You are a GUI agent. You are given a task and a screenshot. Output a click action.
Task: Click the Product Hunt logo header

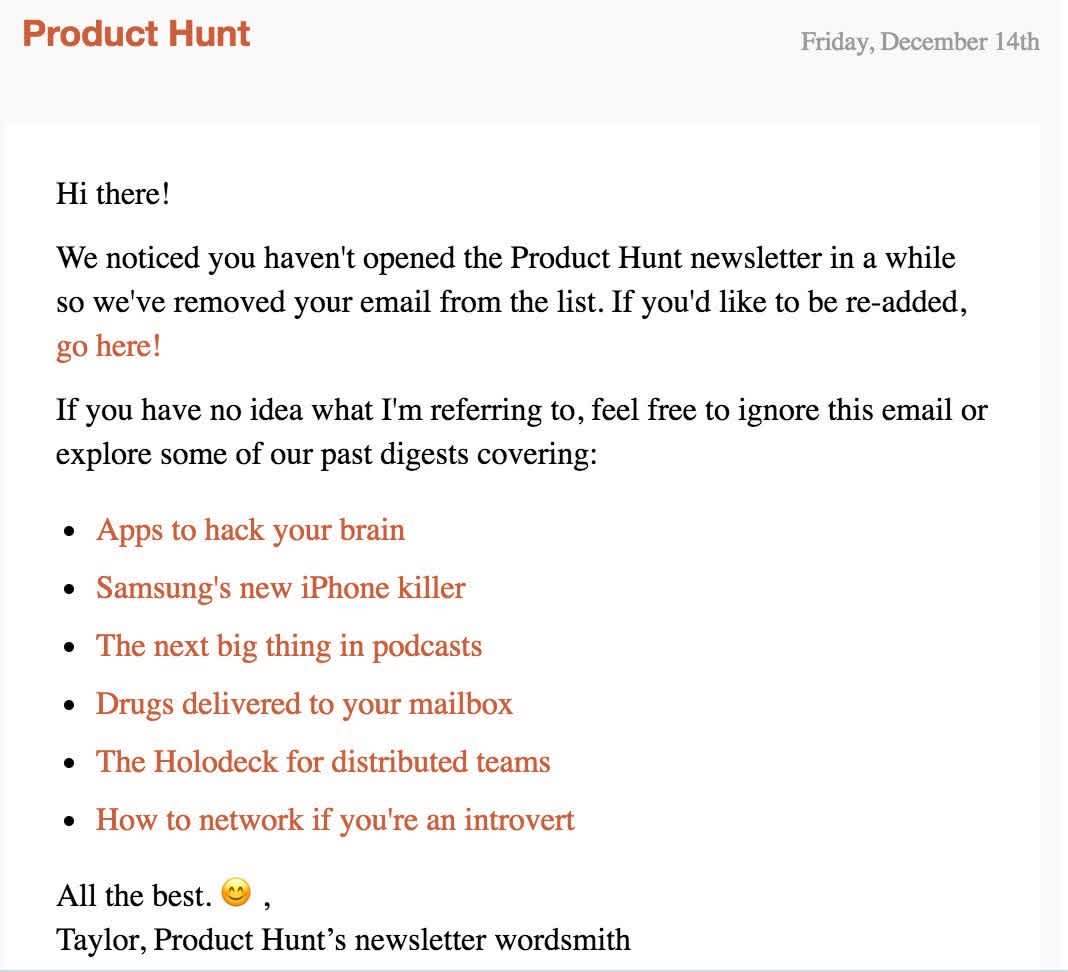[136, 34]
